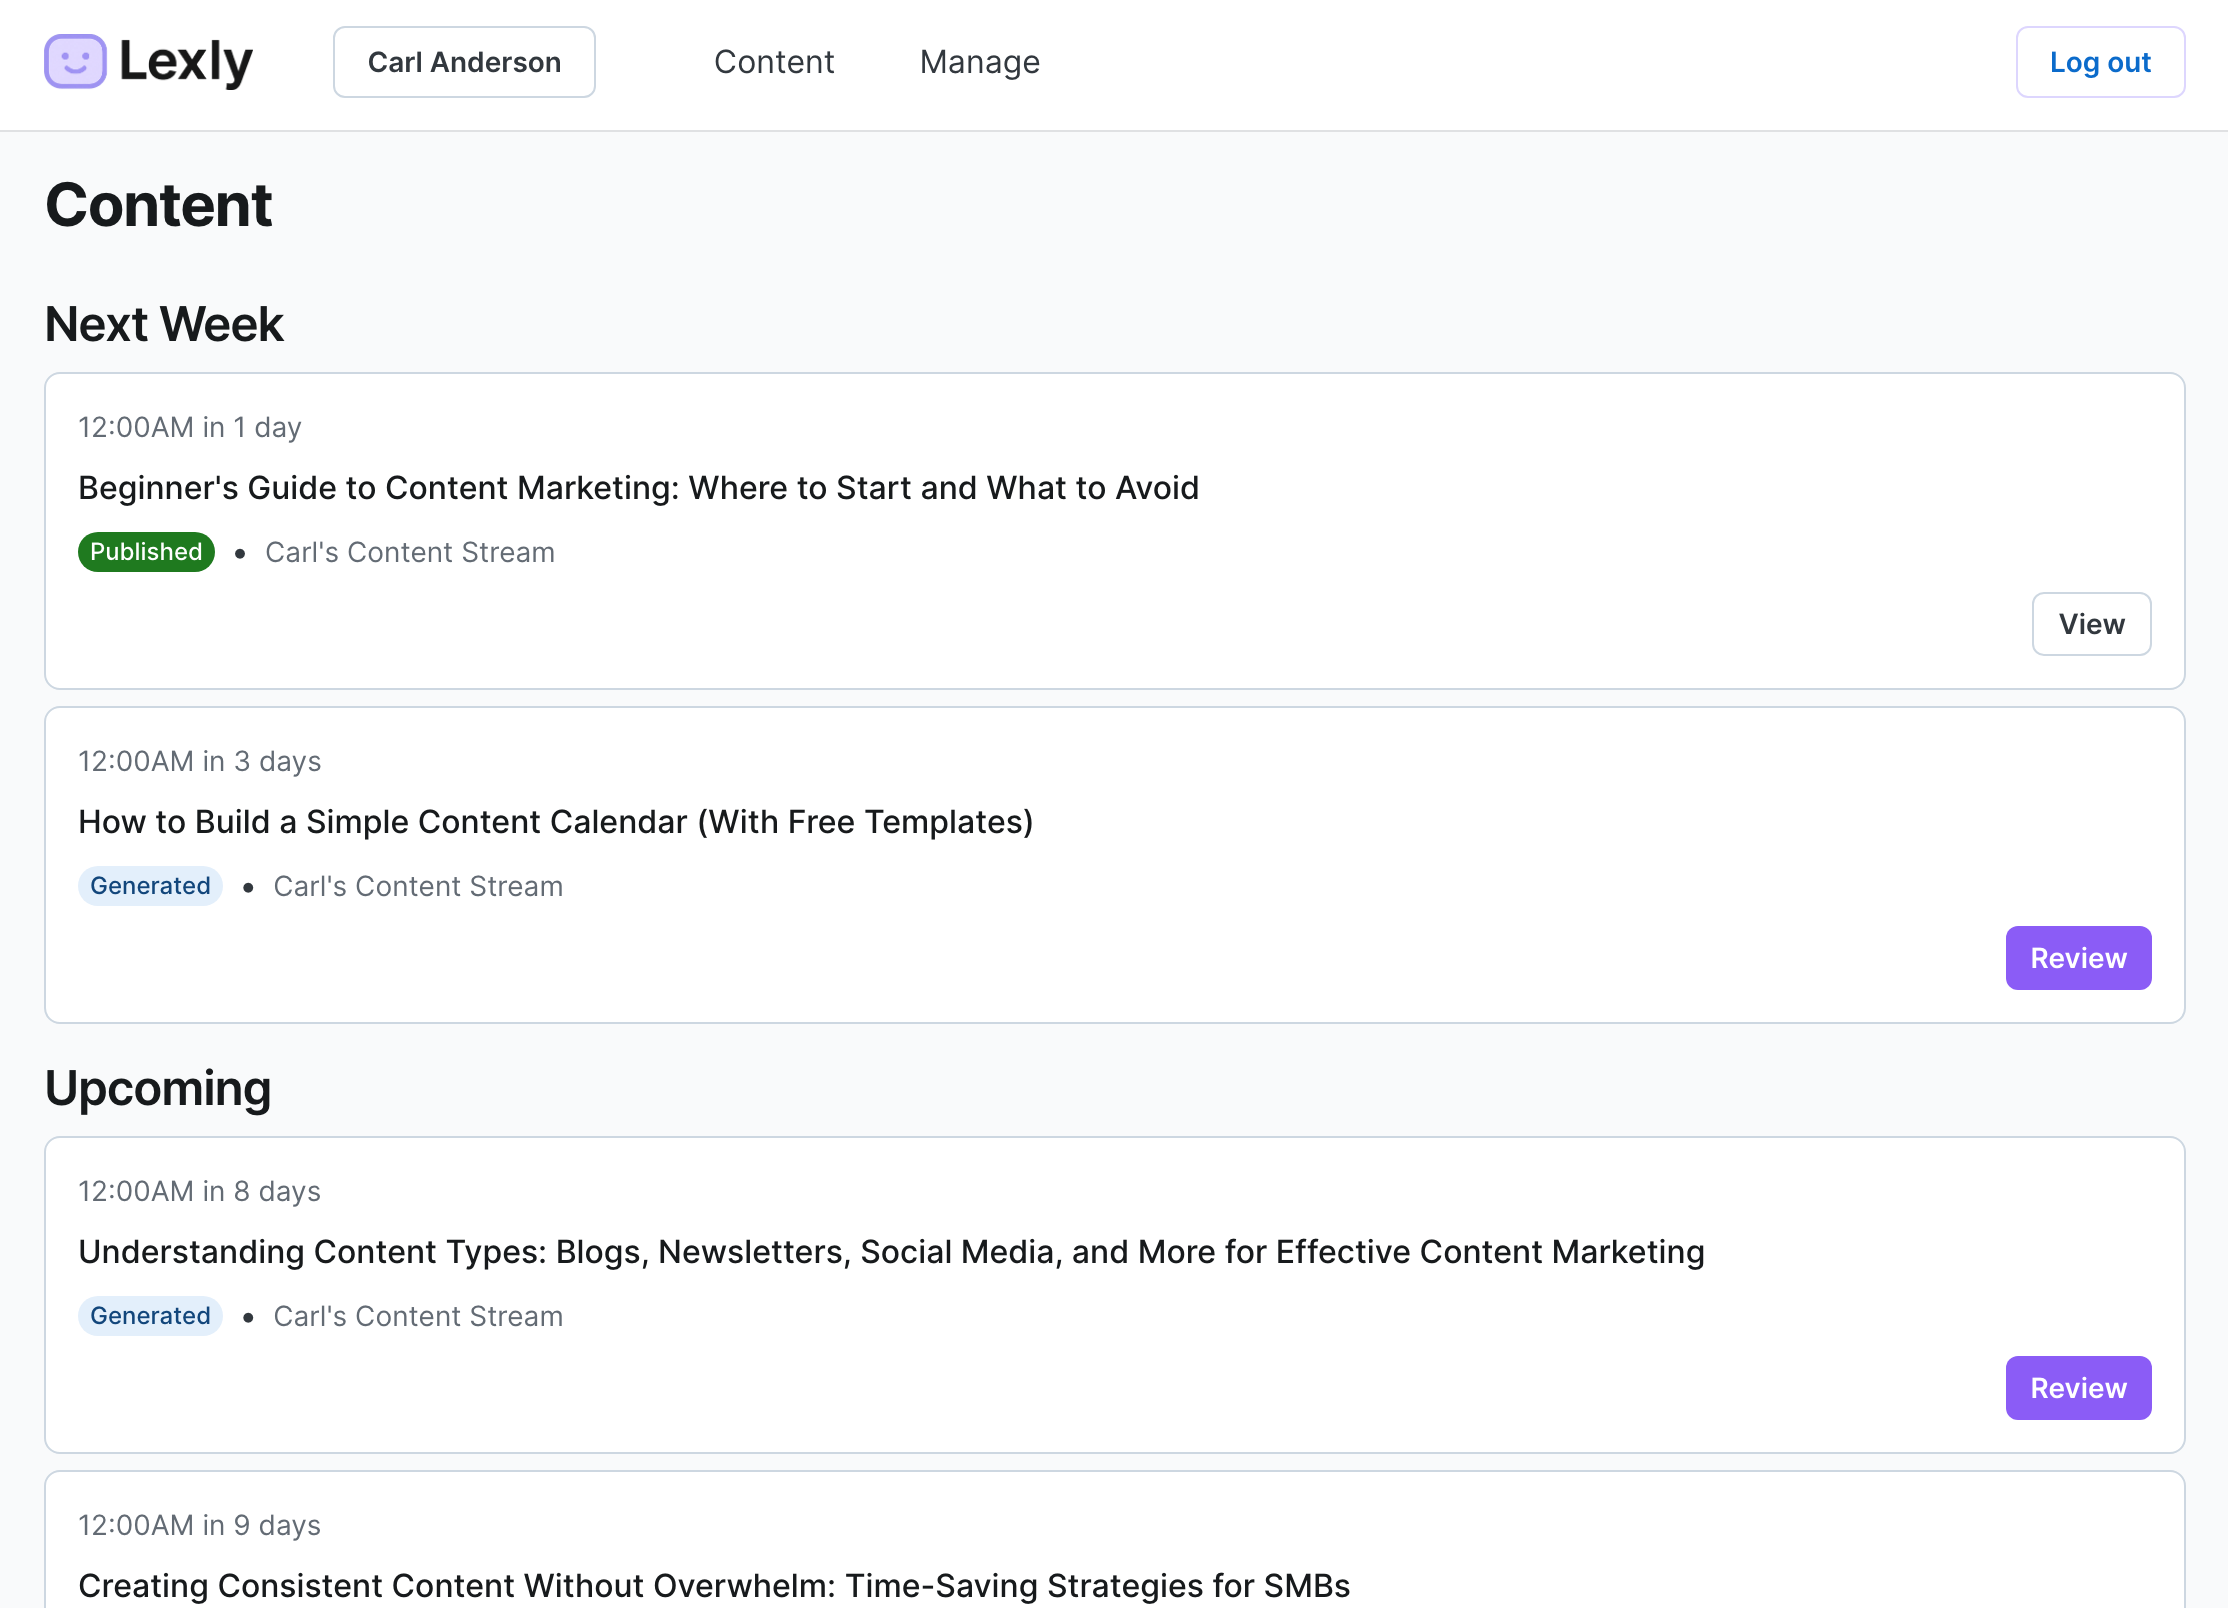Screen dimensions: 2228x1608
Task: Click the Lexly smiley logo icon
Action: pyautogui.click(x=75, y=62)
